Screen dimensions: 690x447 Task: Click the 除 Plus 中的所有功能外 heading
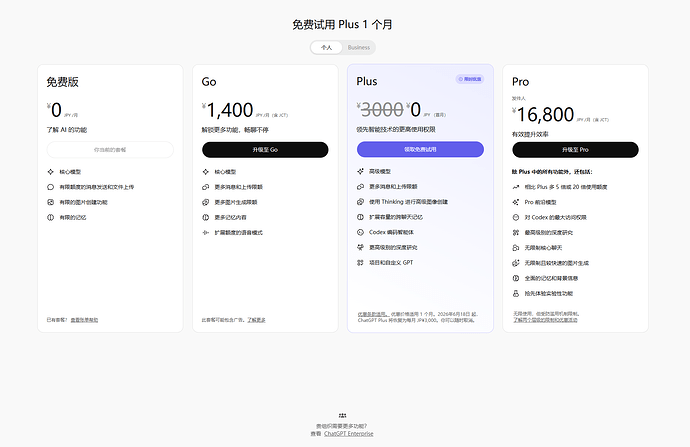tap(552, 172)
